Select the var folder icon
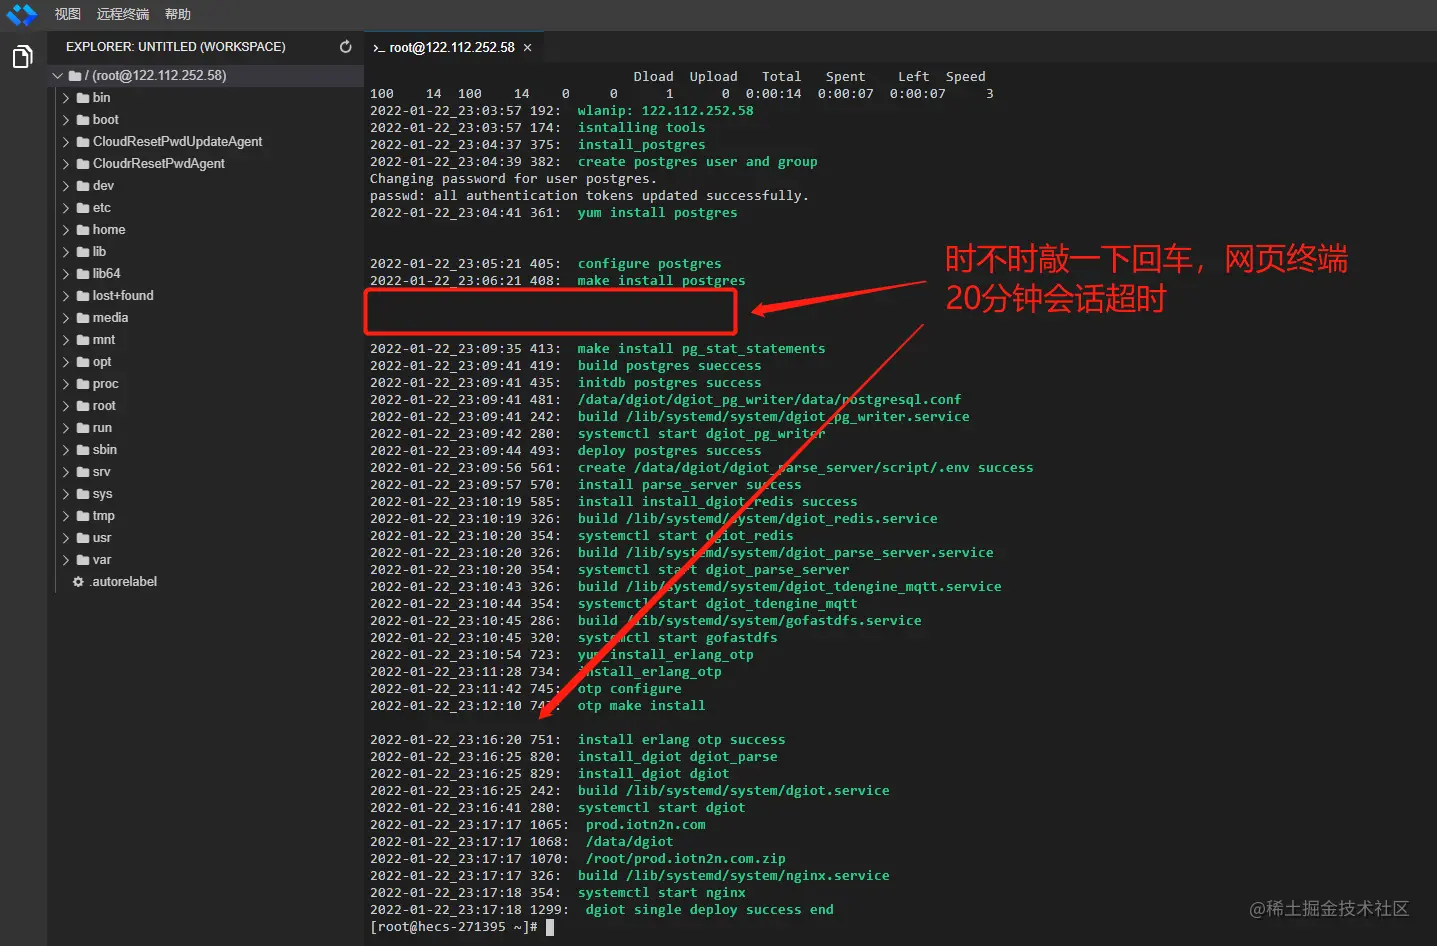The image size is (1437, 946). (x=83, y=560)
